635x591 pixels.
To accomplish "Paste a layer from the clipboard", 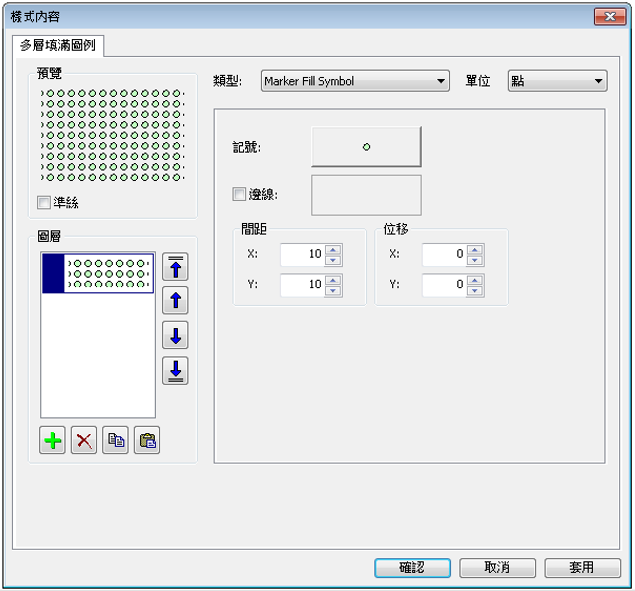I will [147, 440].
